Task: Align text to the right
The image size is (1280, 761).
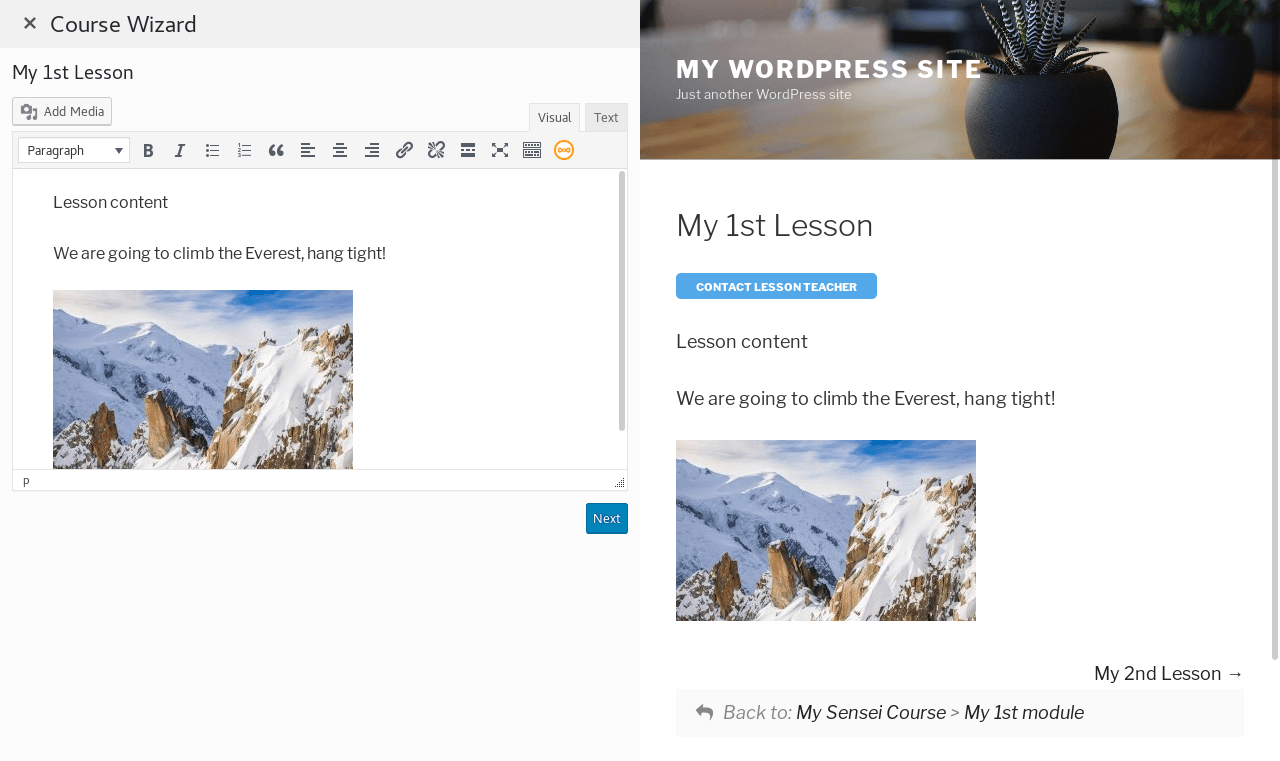Action: coord(372,151)
